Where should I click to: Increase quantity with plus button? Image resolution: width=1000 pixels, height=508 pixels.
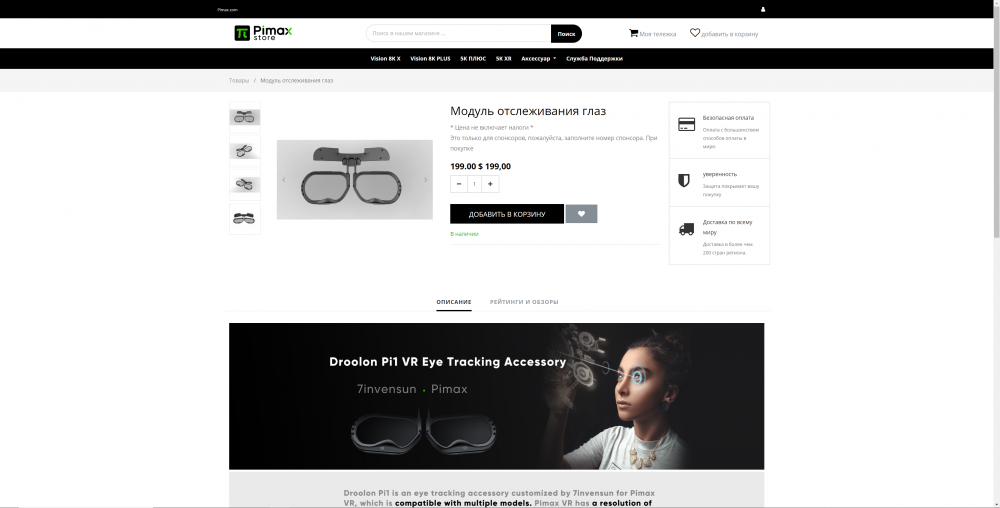490,184
